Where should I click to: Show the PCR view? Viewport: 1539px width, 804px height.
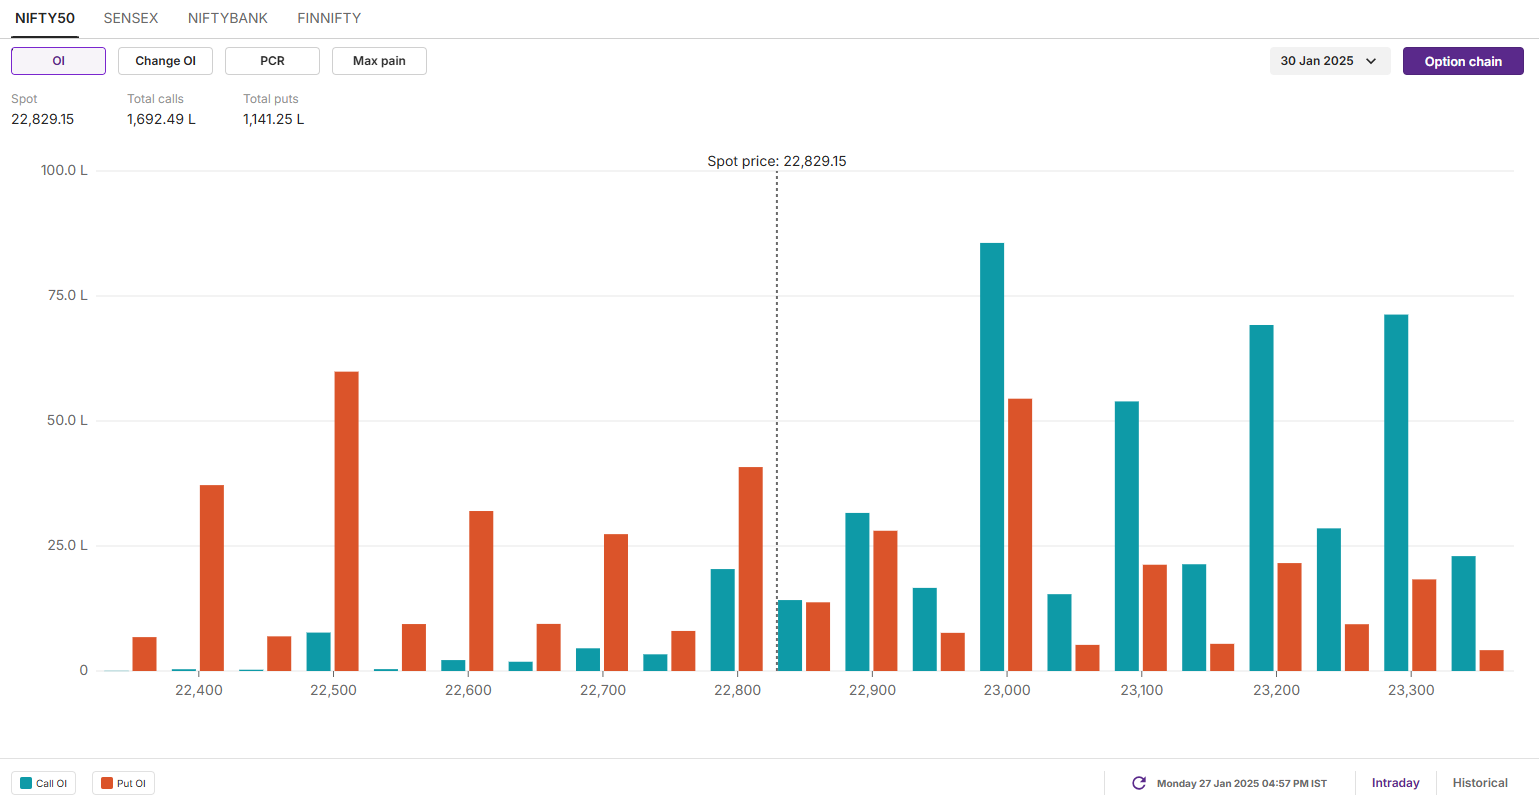[x=272, y=61]
